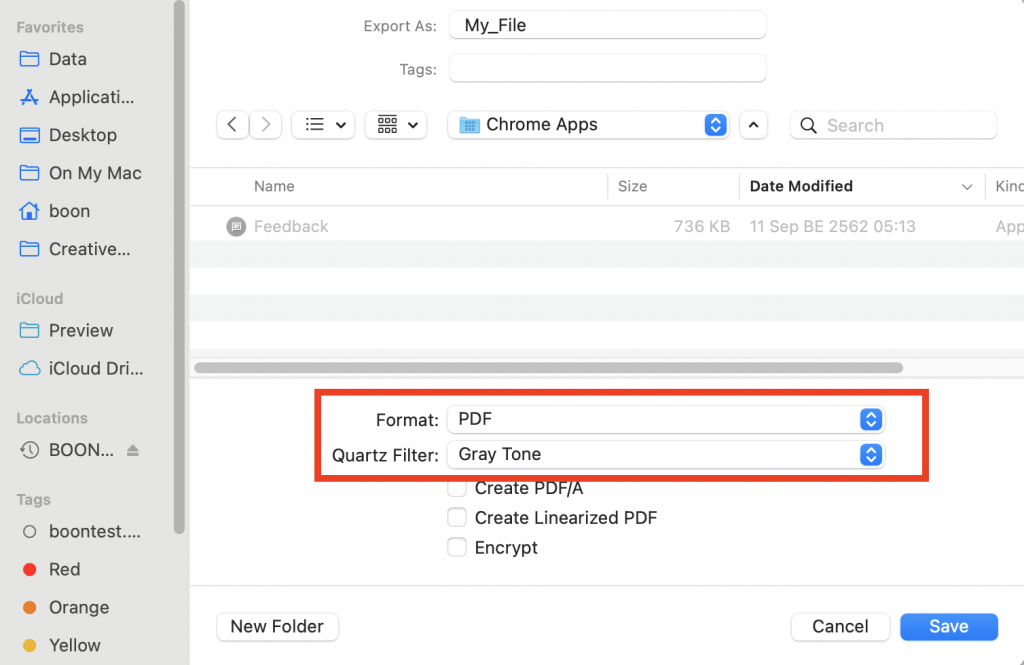
Task: Click the horizontal scrollbar under file list
Action: tap(548, 368)
